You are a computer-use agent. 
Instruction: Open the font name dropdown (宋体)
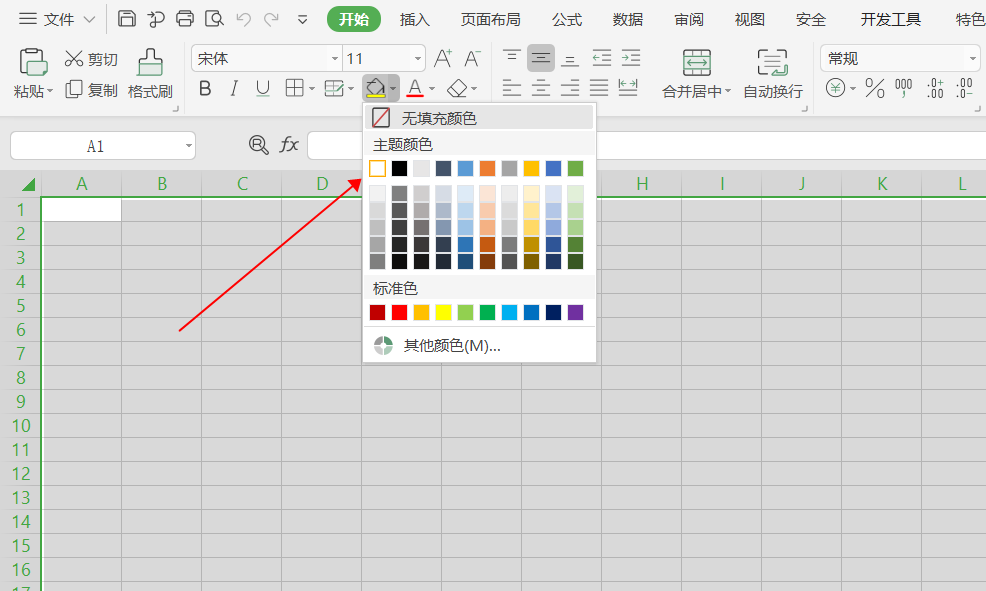[335, 58]
